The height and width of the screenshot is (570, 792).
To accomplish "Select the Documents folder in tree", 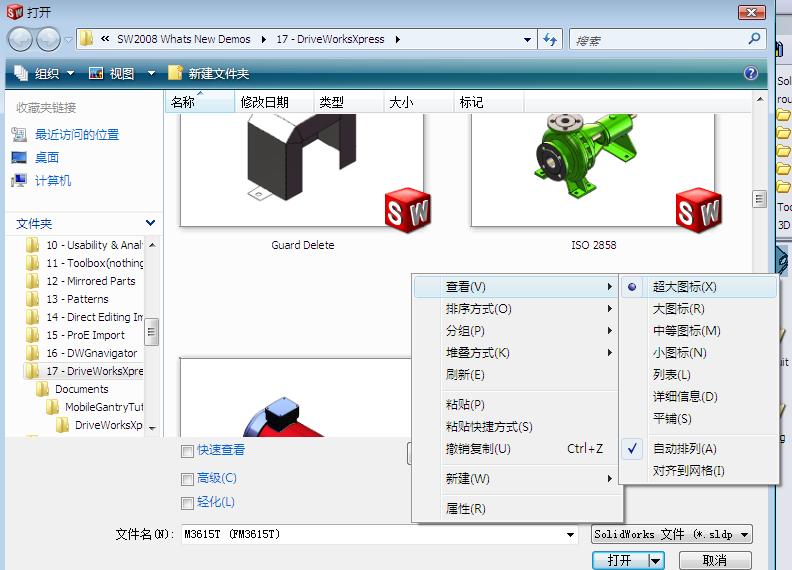I will coord(72,389).
